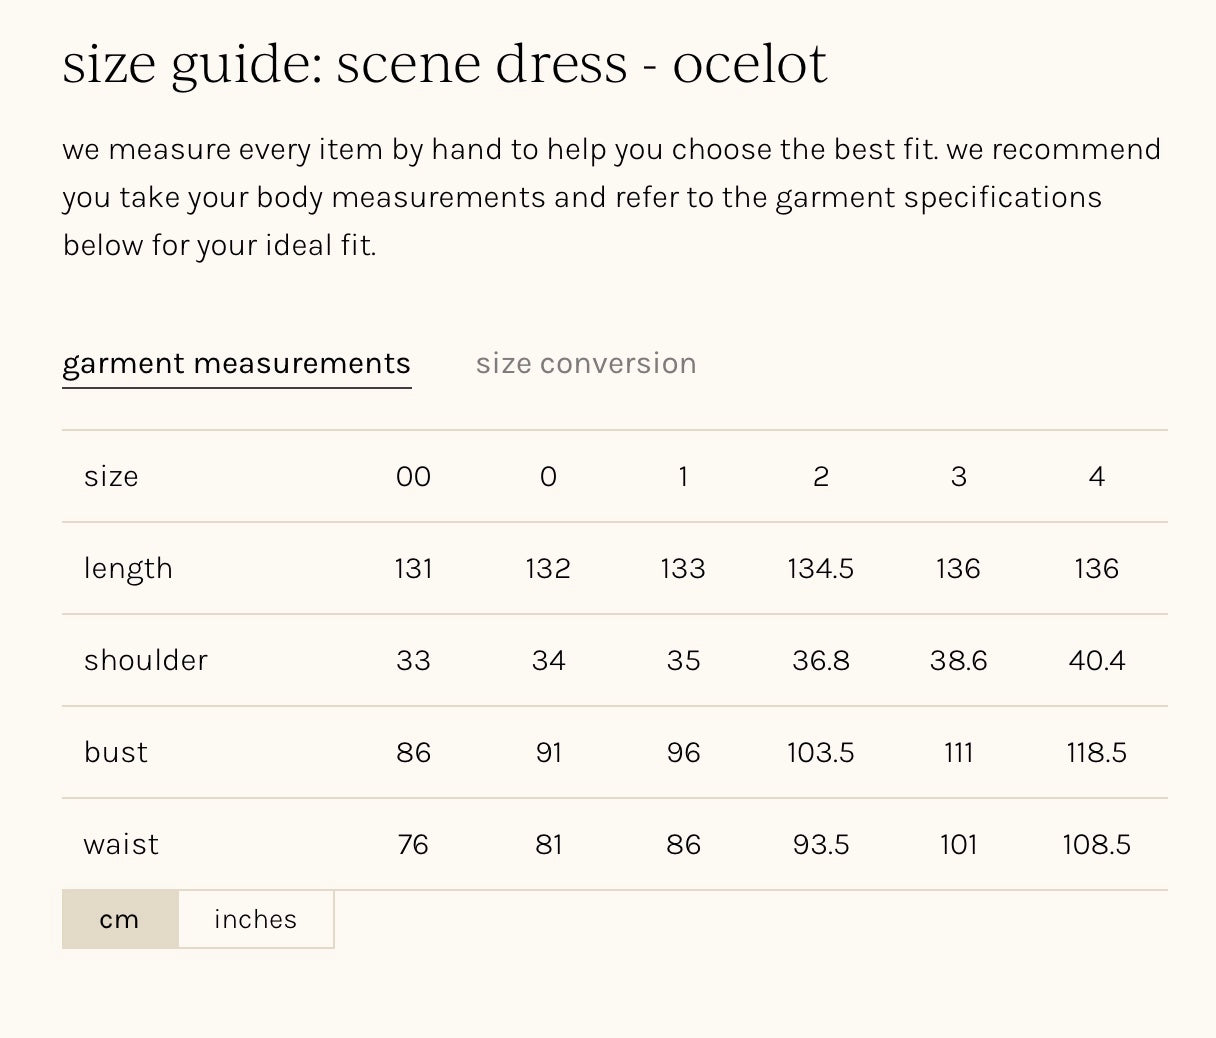
Task: Click the 103.5 bust value
Action: pos(821,752)
